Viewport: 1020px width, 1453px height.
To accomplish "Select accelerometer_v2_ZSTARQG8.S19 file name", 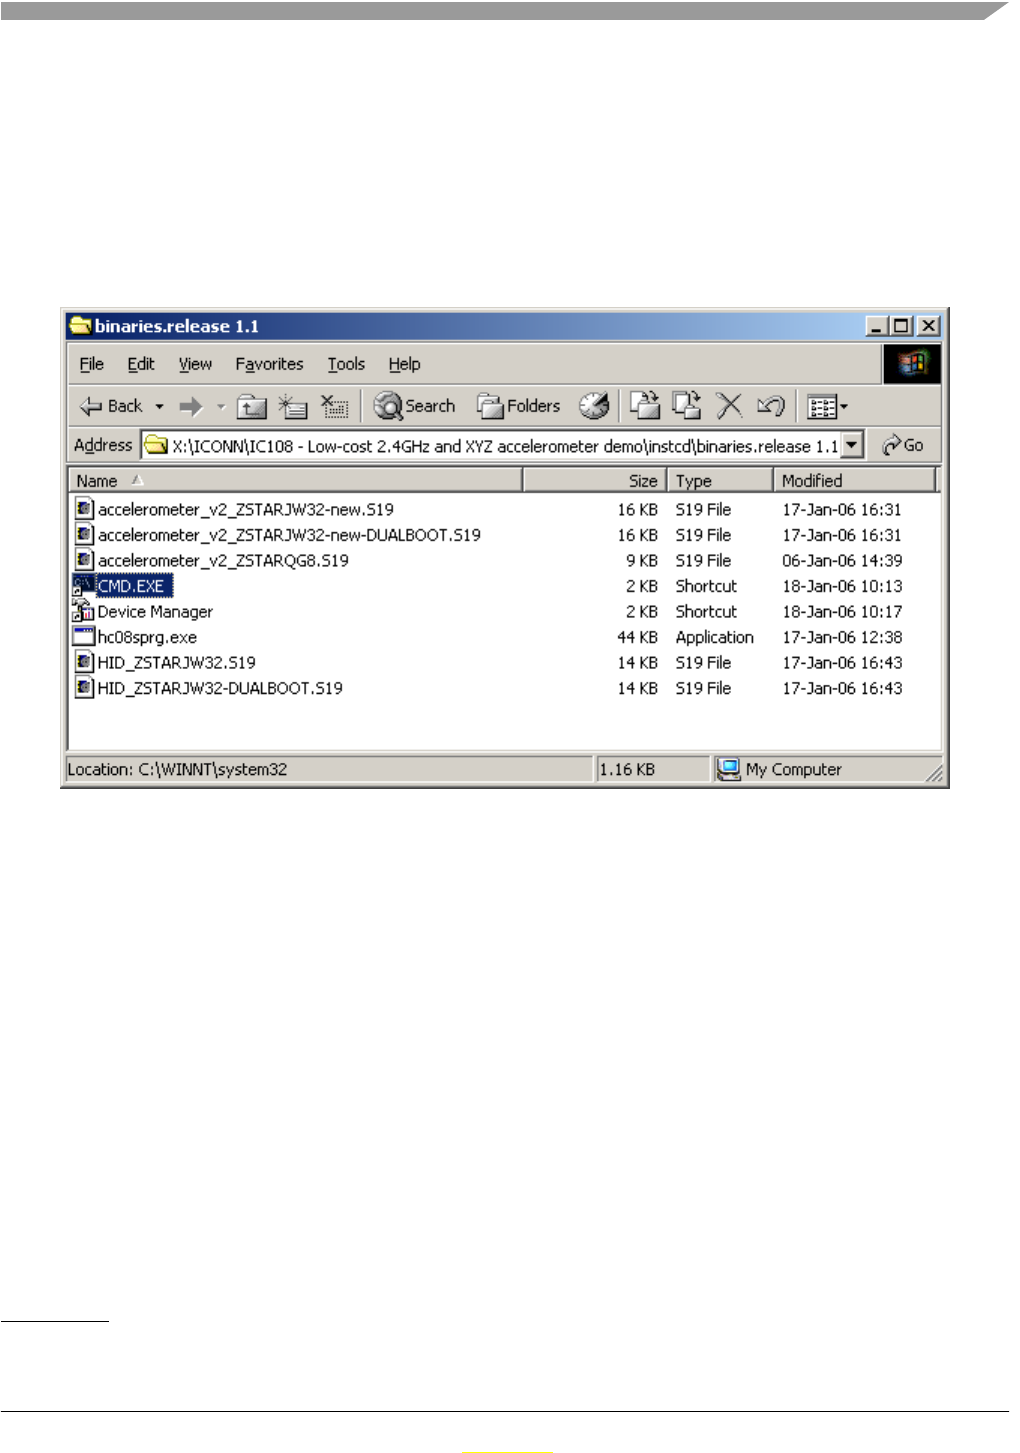I will coord(223,561).
